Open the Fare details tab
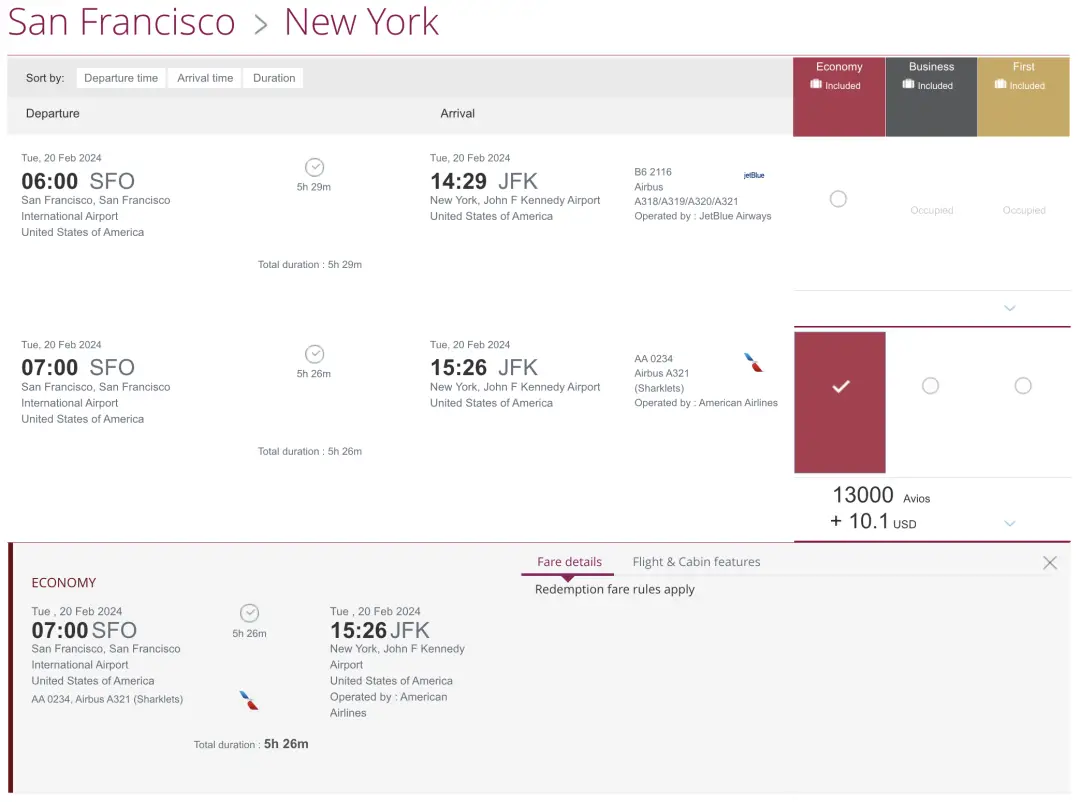Viewport: 1080px width, 802px height. 569,562
